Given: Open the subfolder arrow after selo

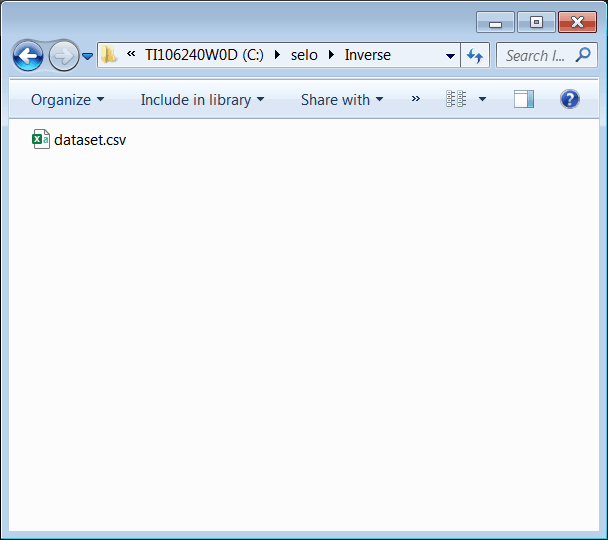Looking at the screenshot, I should (x=331, y=55).
